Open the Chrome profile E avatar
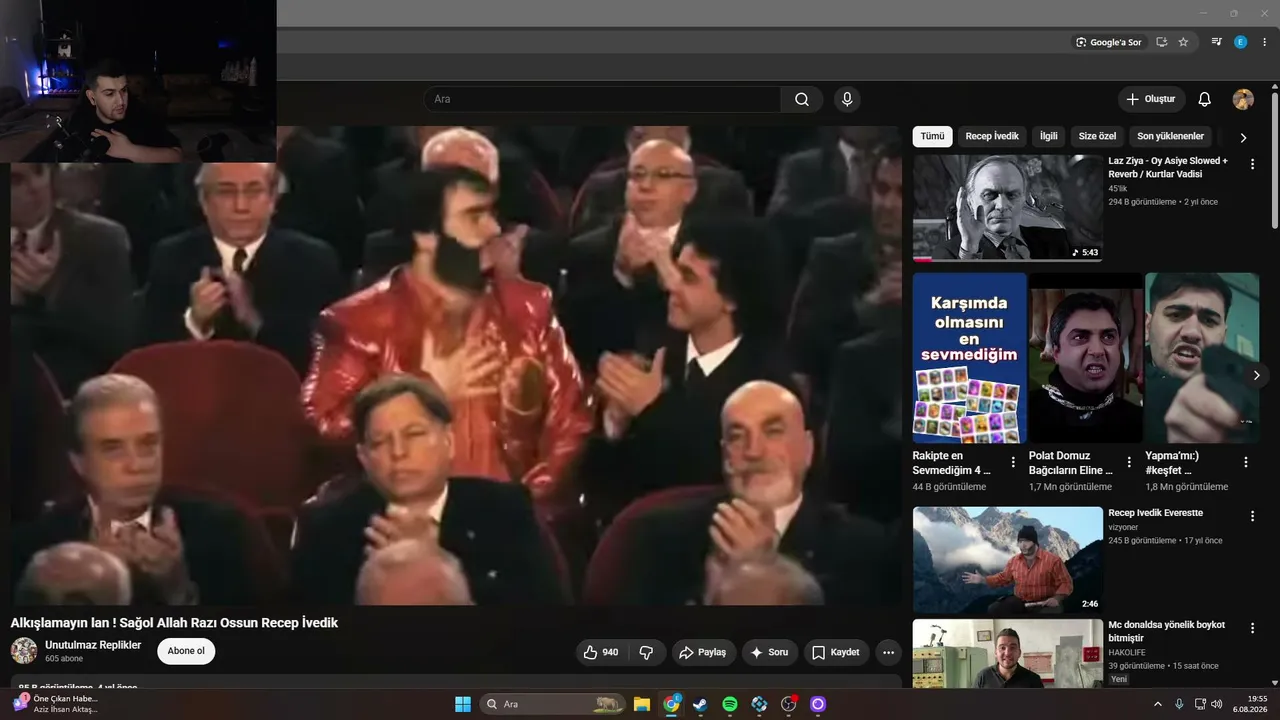The width and height of the screenshot is (1280, 720). click(1240, 42)
